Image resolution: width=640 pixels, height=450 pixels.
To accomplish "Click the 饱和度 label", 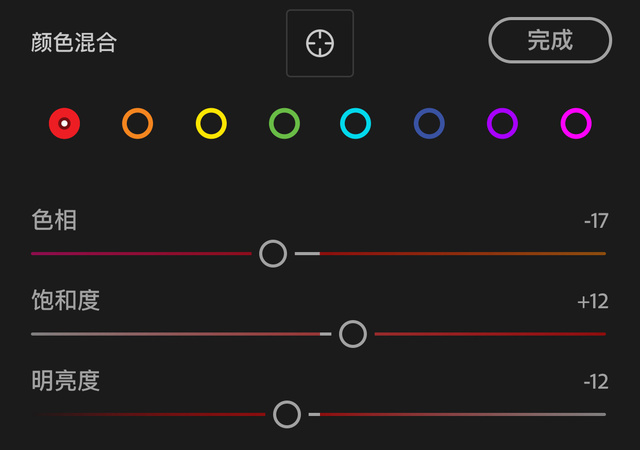I will pyautogui.click(x=66, y=301).
